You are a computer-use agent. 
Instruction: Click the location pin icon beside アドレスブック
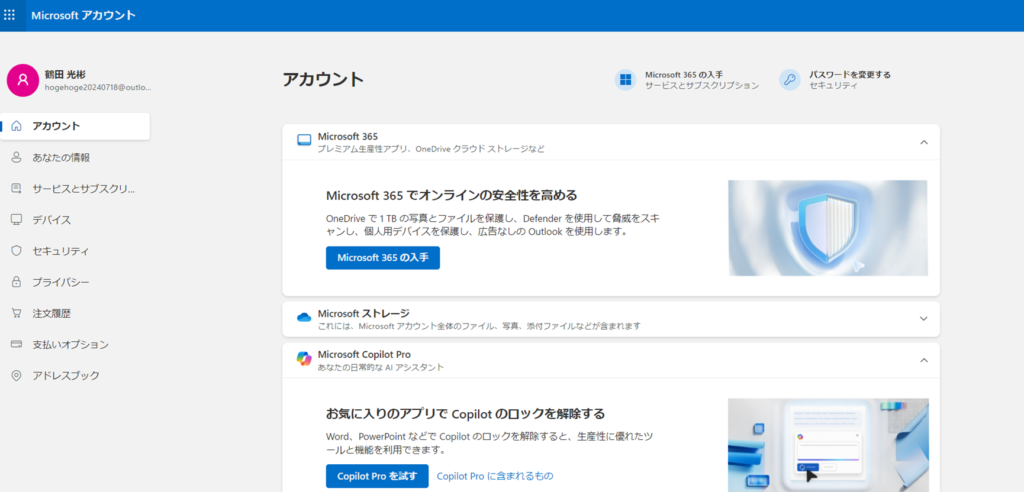(x=17, y=376)
